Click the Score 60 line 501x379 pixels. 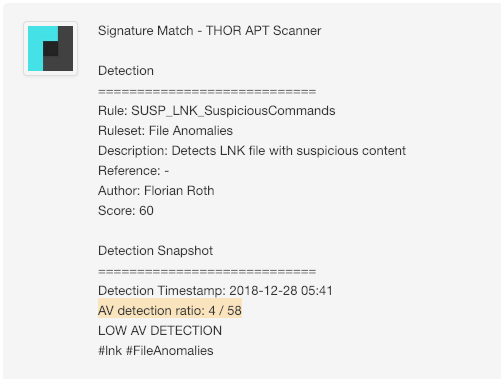126,211
